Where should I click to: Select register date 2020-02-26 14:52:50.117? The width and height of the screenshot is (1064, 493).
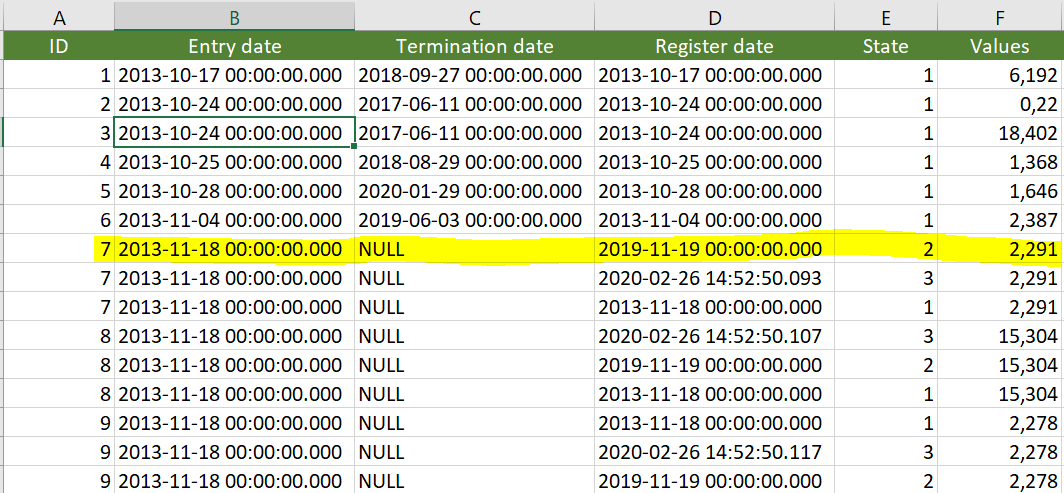click(x=715, y=451)
